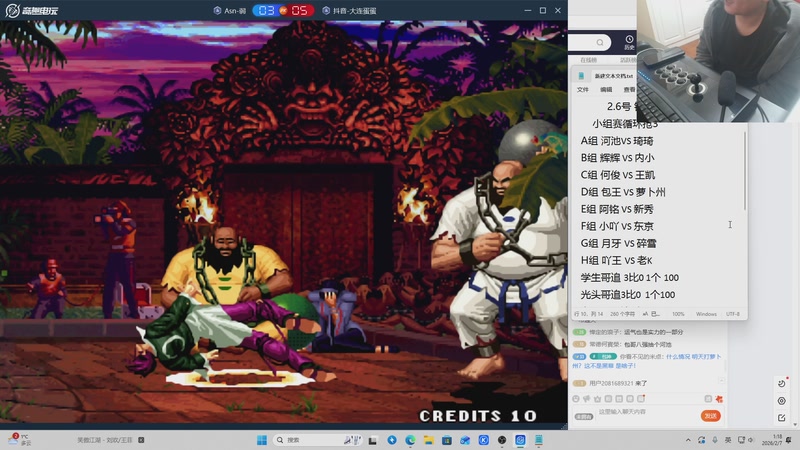Open the 编辑 menu in Notepad

[606, 90]
